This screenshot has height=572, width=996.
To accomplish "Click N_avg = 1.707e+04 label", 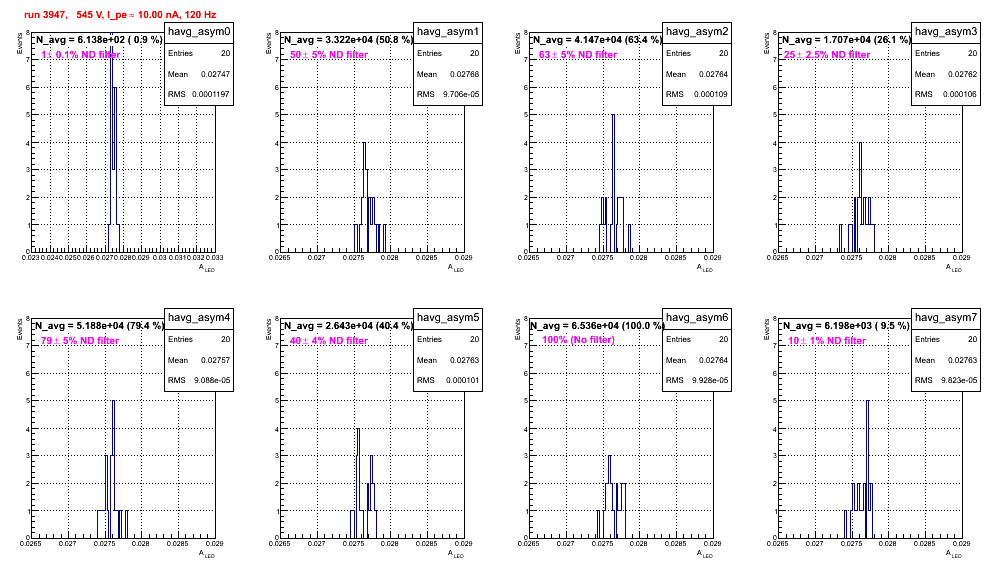I will 845,39.
